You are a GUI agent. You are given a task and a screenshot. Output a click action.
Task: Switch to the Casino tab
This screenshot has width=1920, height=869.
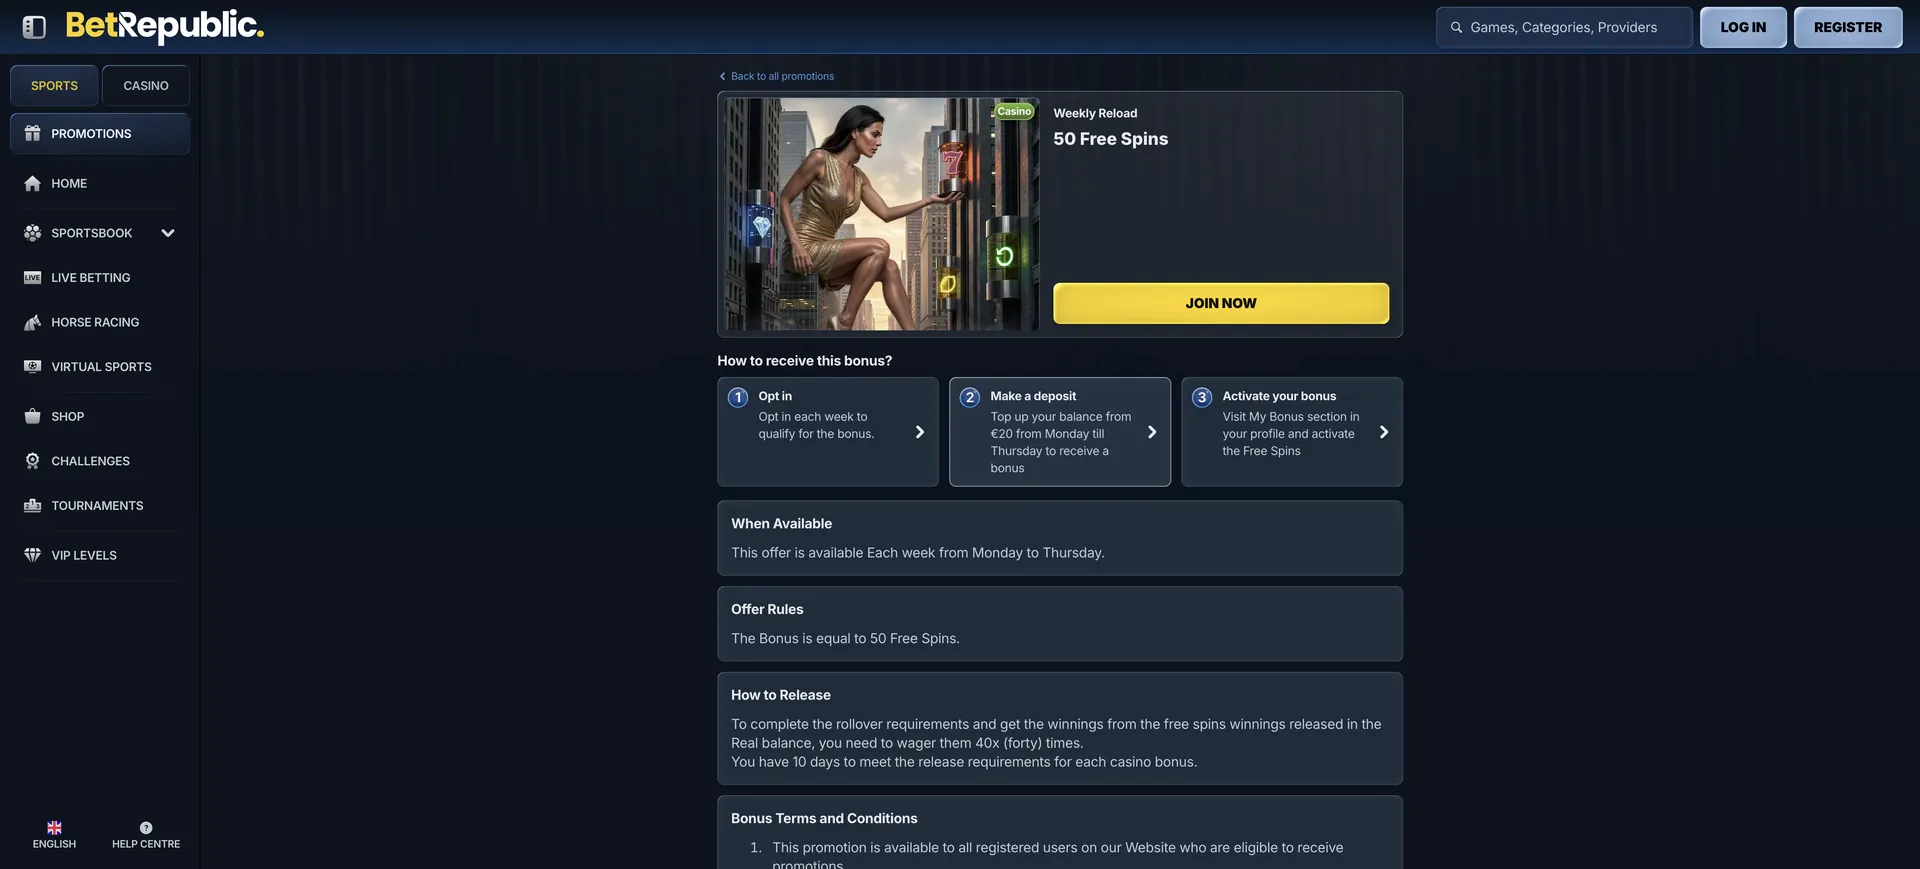tap(146, 86)
